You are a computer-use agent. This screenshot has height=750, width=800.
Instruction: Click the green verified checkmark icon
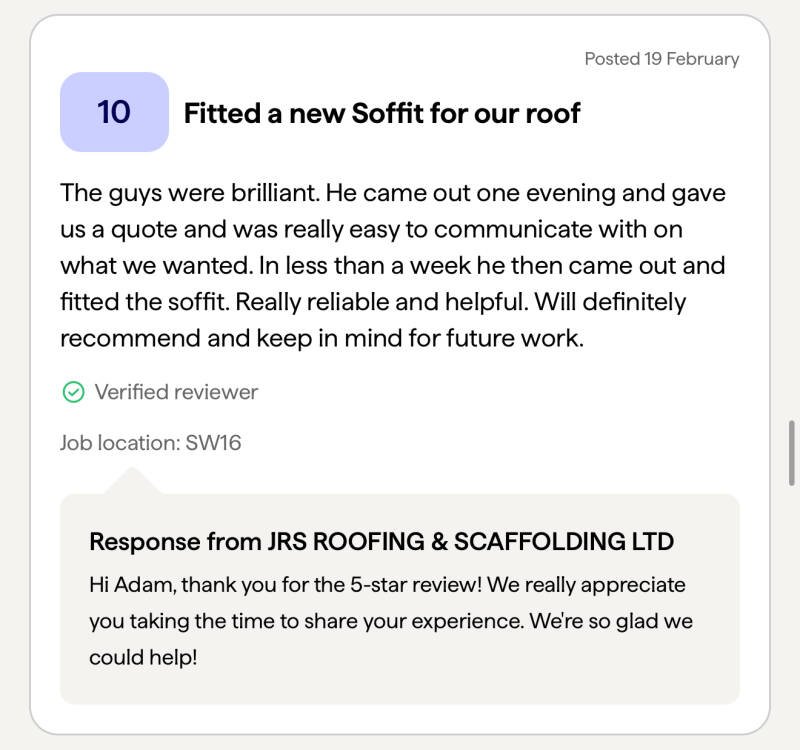73,392
